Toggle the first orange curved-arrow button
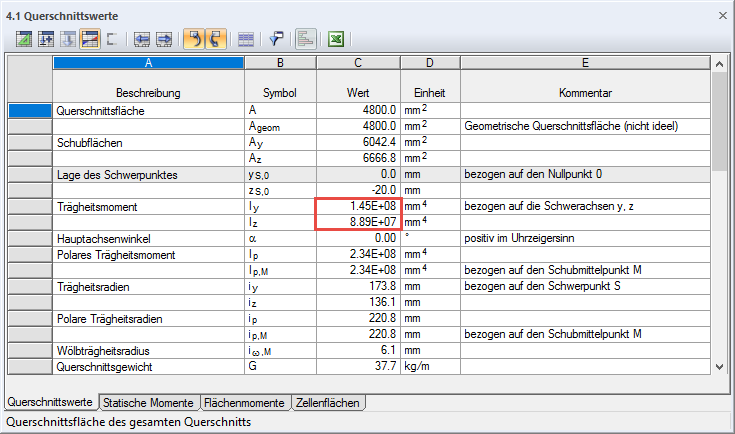Screen dimensions: 735x434 [x=194, y=39]
